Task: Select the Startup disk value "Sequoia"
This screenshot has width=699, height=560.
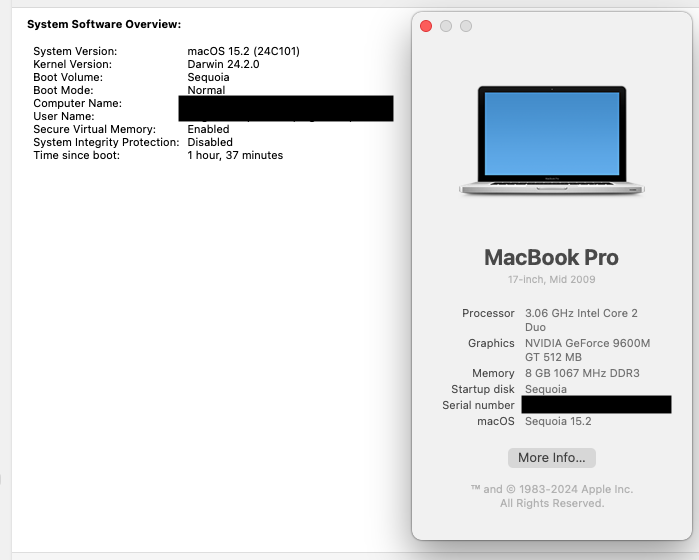Action: tap(546, 389)
